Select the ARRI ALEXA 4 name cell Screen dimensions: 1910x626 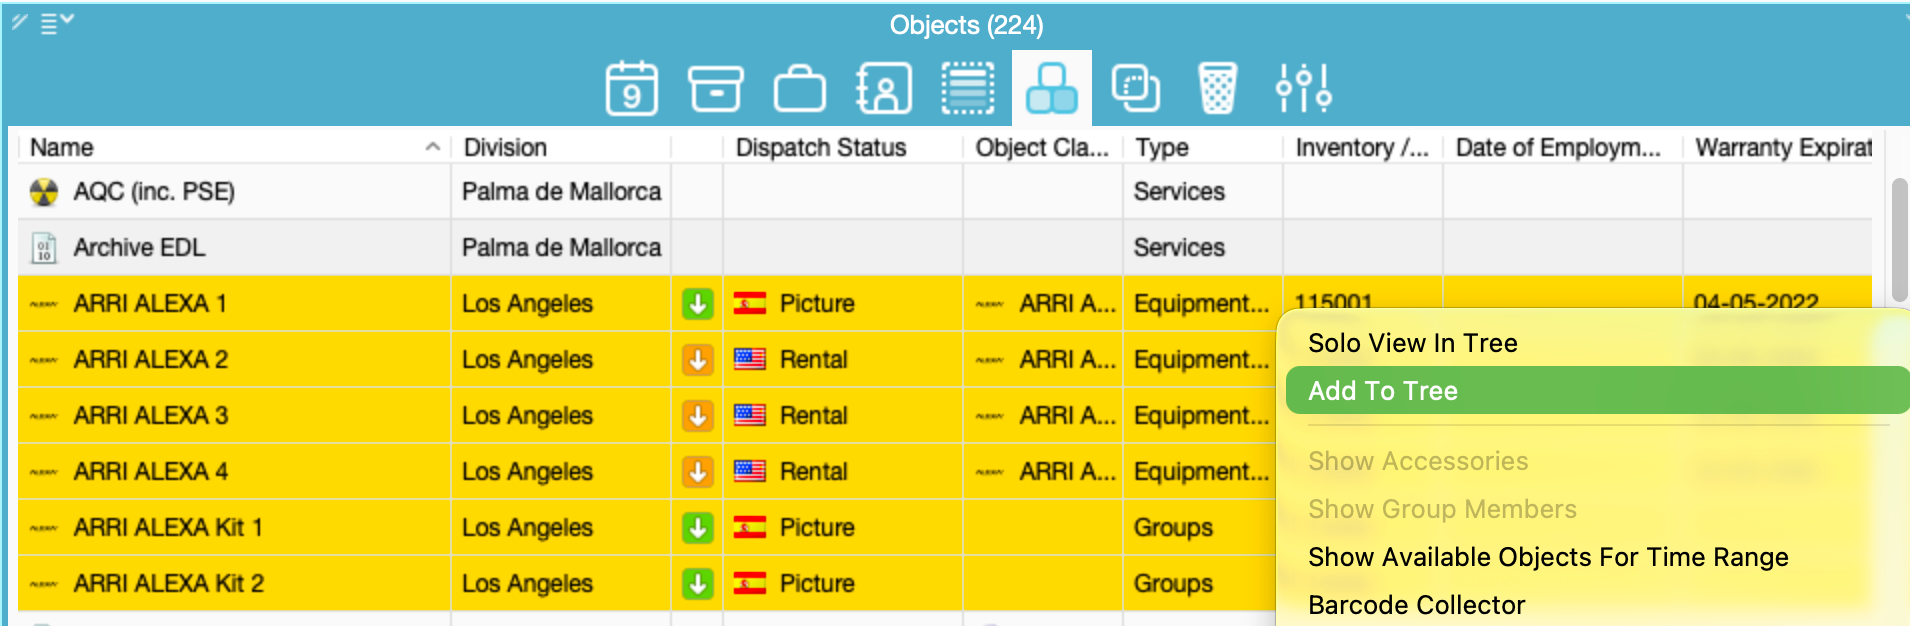151,471
